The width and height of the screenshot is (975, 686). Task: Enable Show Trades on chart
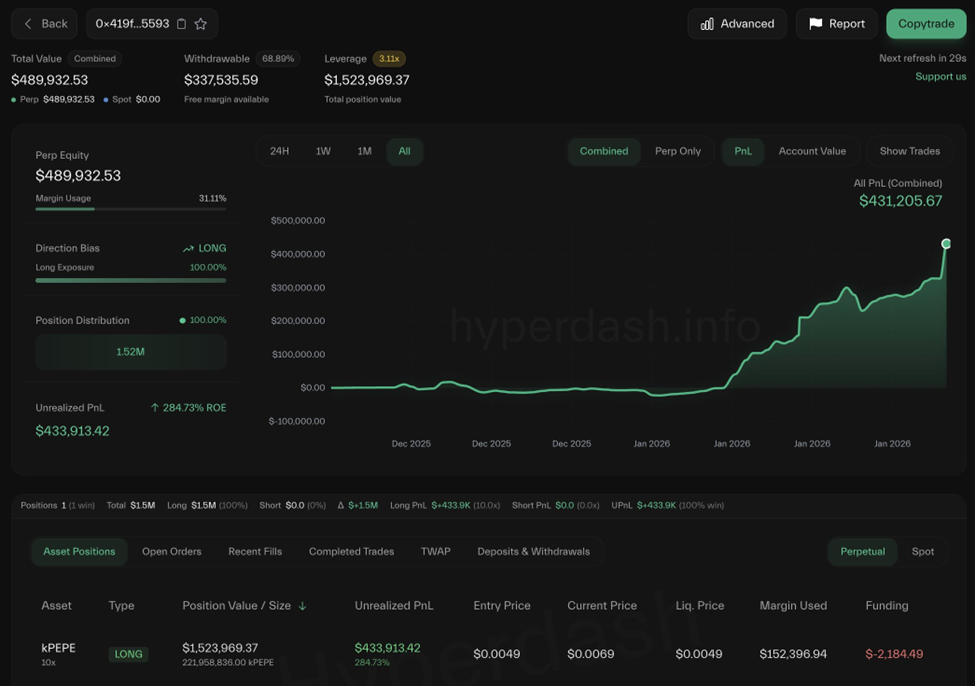(x=909, y=151)
